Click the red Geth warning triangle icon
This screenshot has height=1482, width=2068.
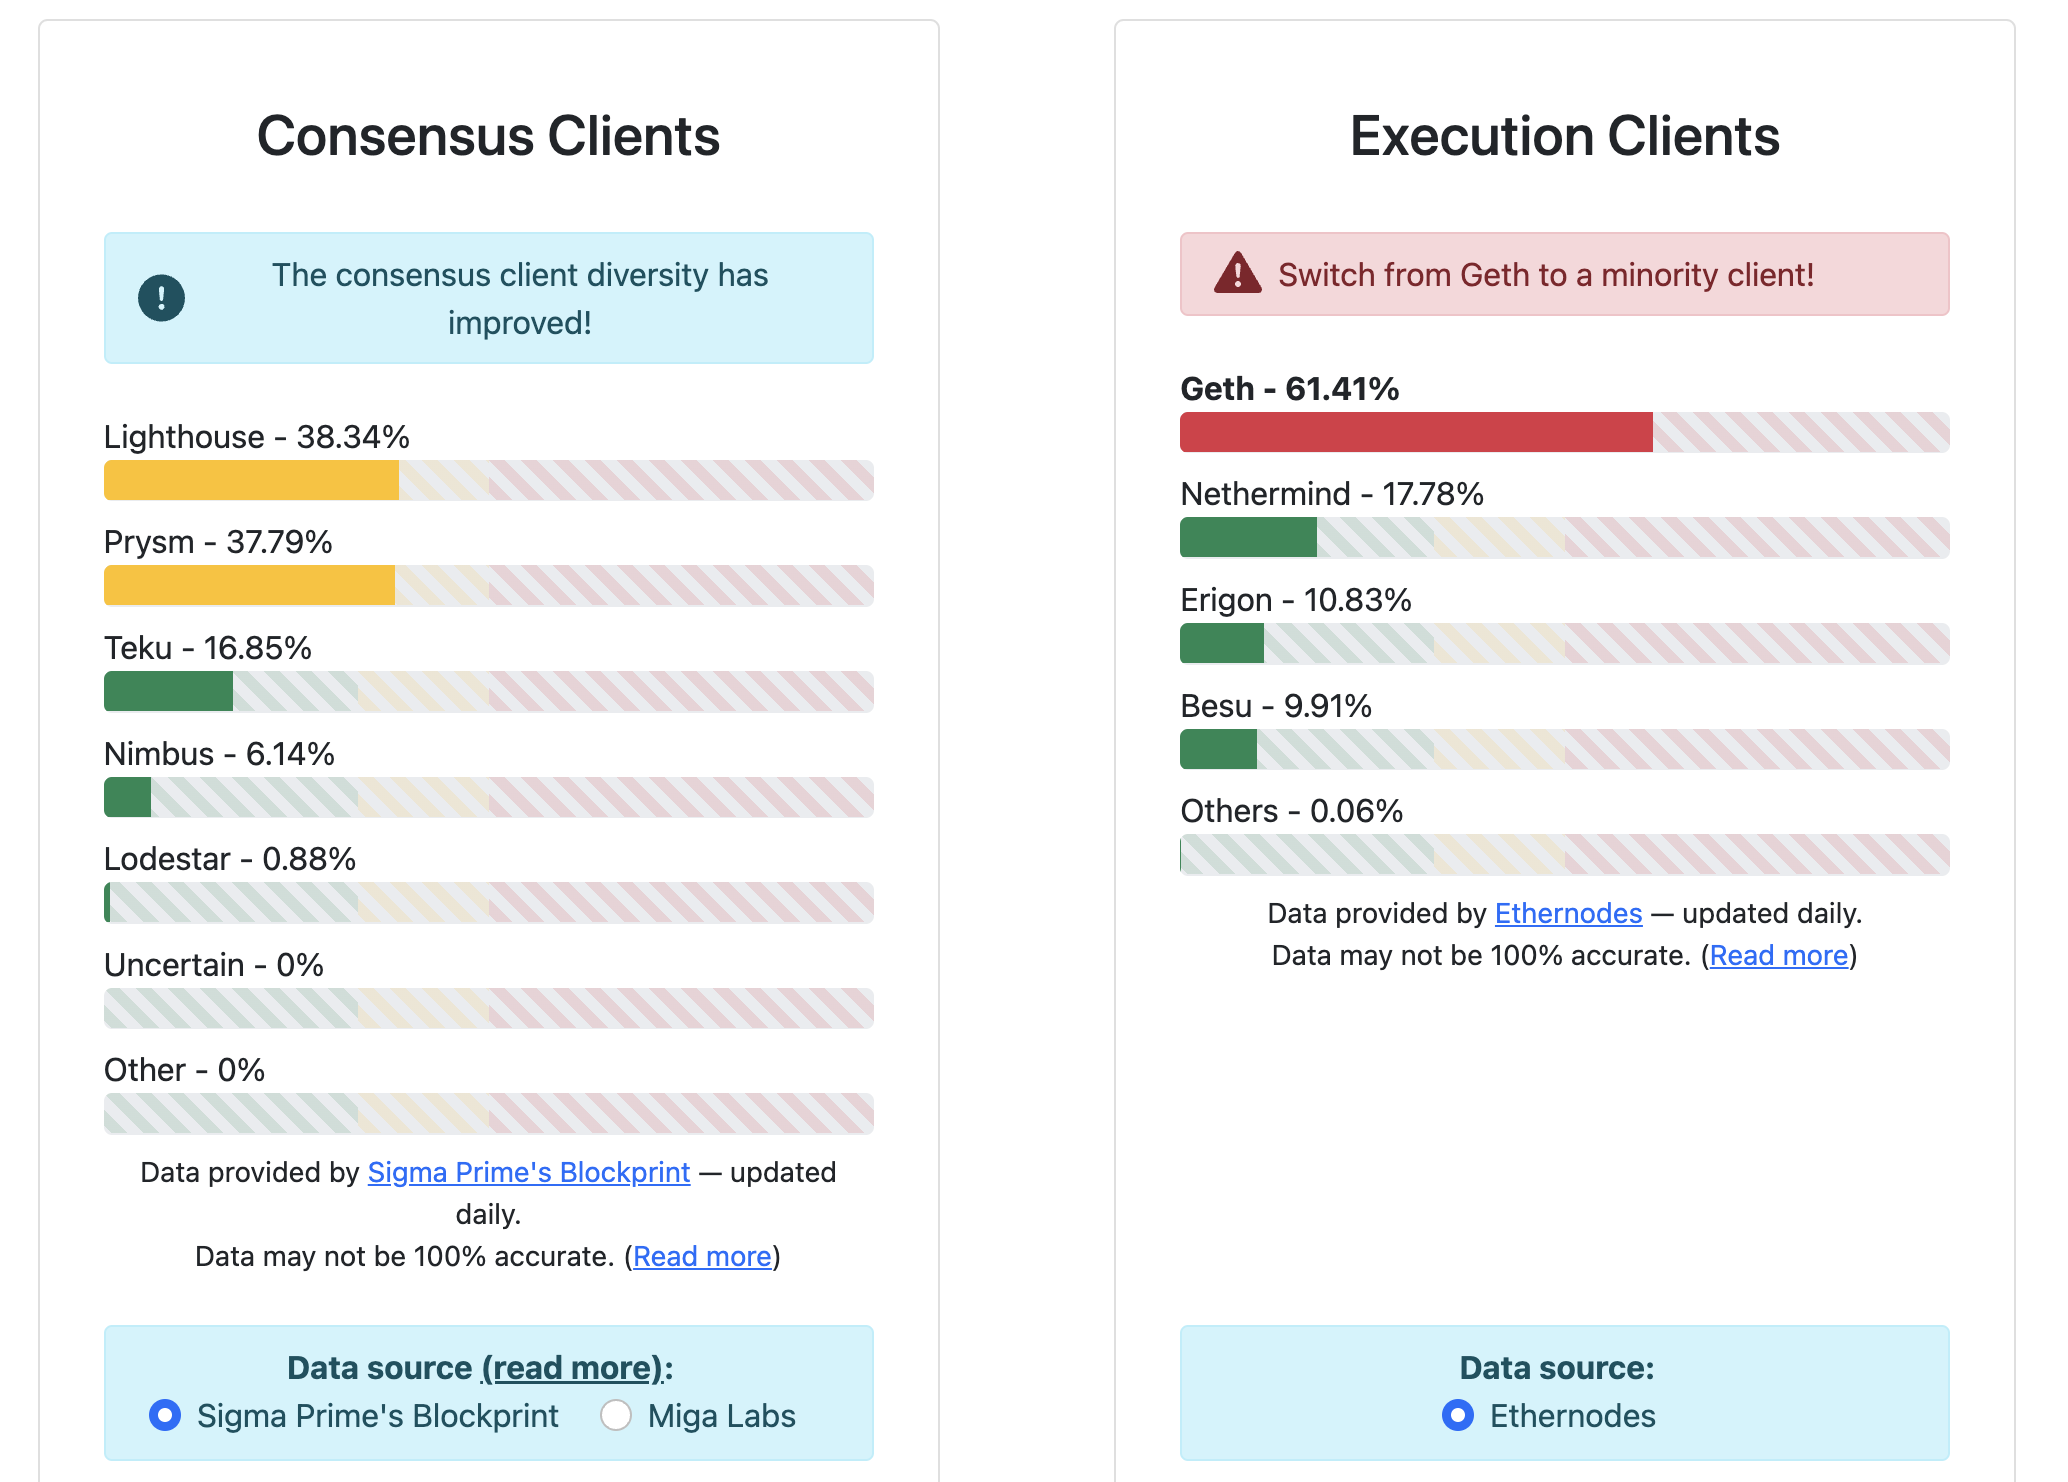(x=1237, y=273)
